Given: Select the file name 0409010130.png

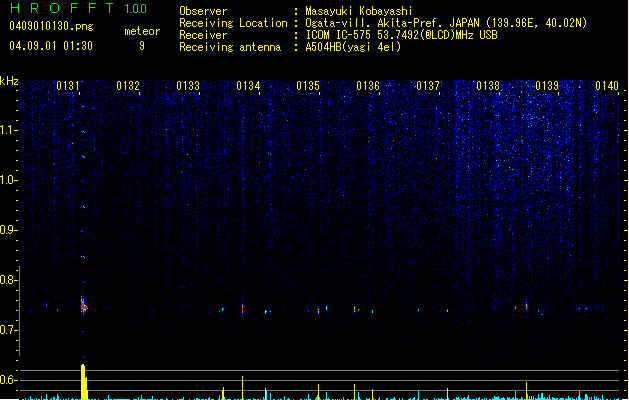Looking at the screenshot, I should point(51,26).
